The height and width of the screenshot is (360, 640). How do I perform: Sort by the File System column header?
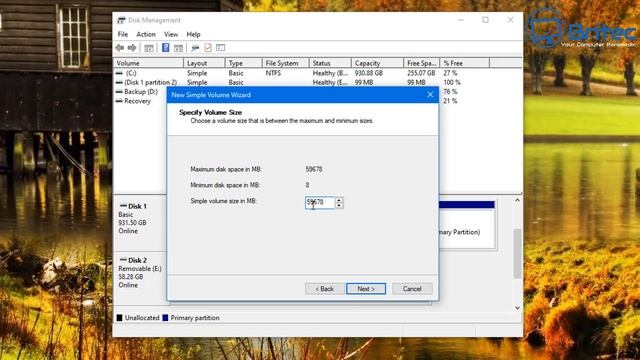(x=286, y=63)
